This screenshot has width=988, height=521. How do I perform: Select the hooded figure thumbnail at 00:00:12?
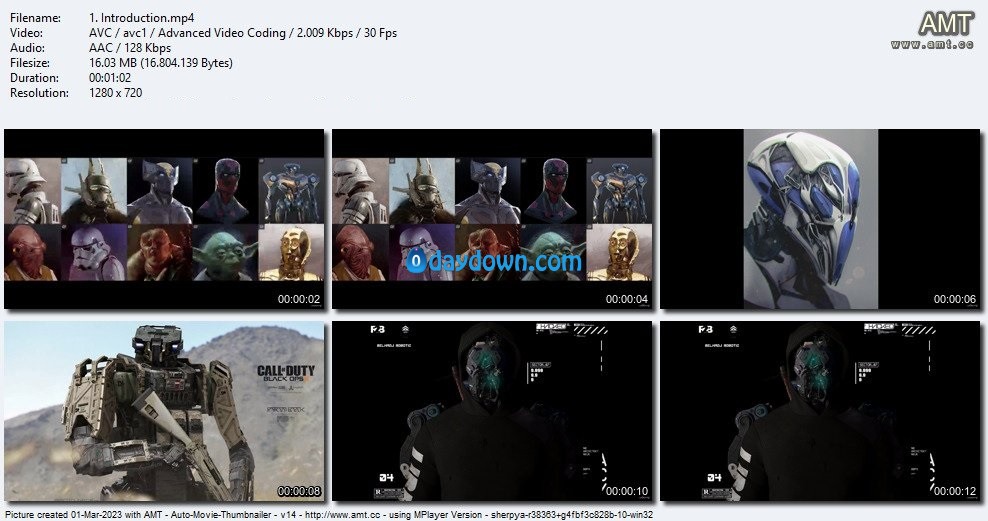[x=820, y=411]
